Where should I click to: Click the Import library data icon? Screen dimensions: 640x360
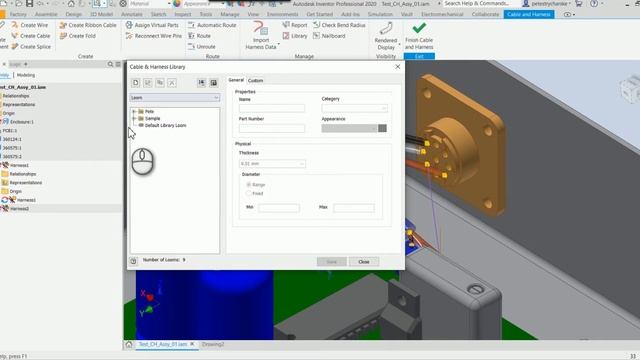coord(201,83)
